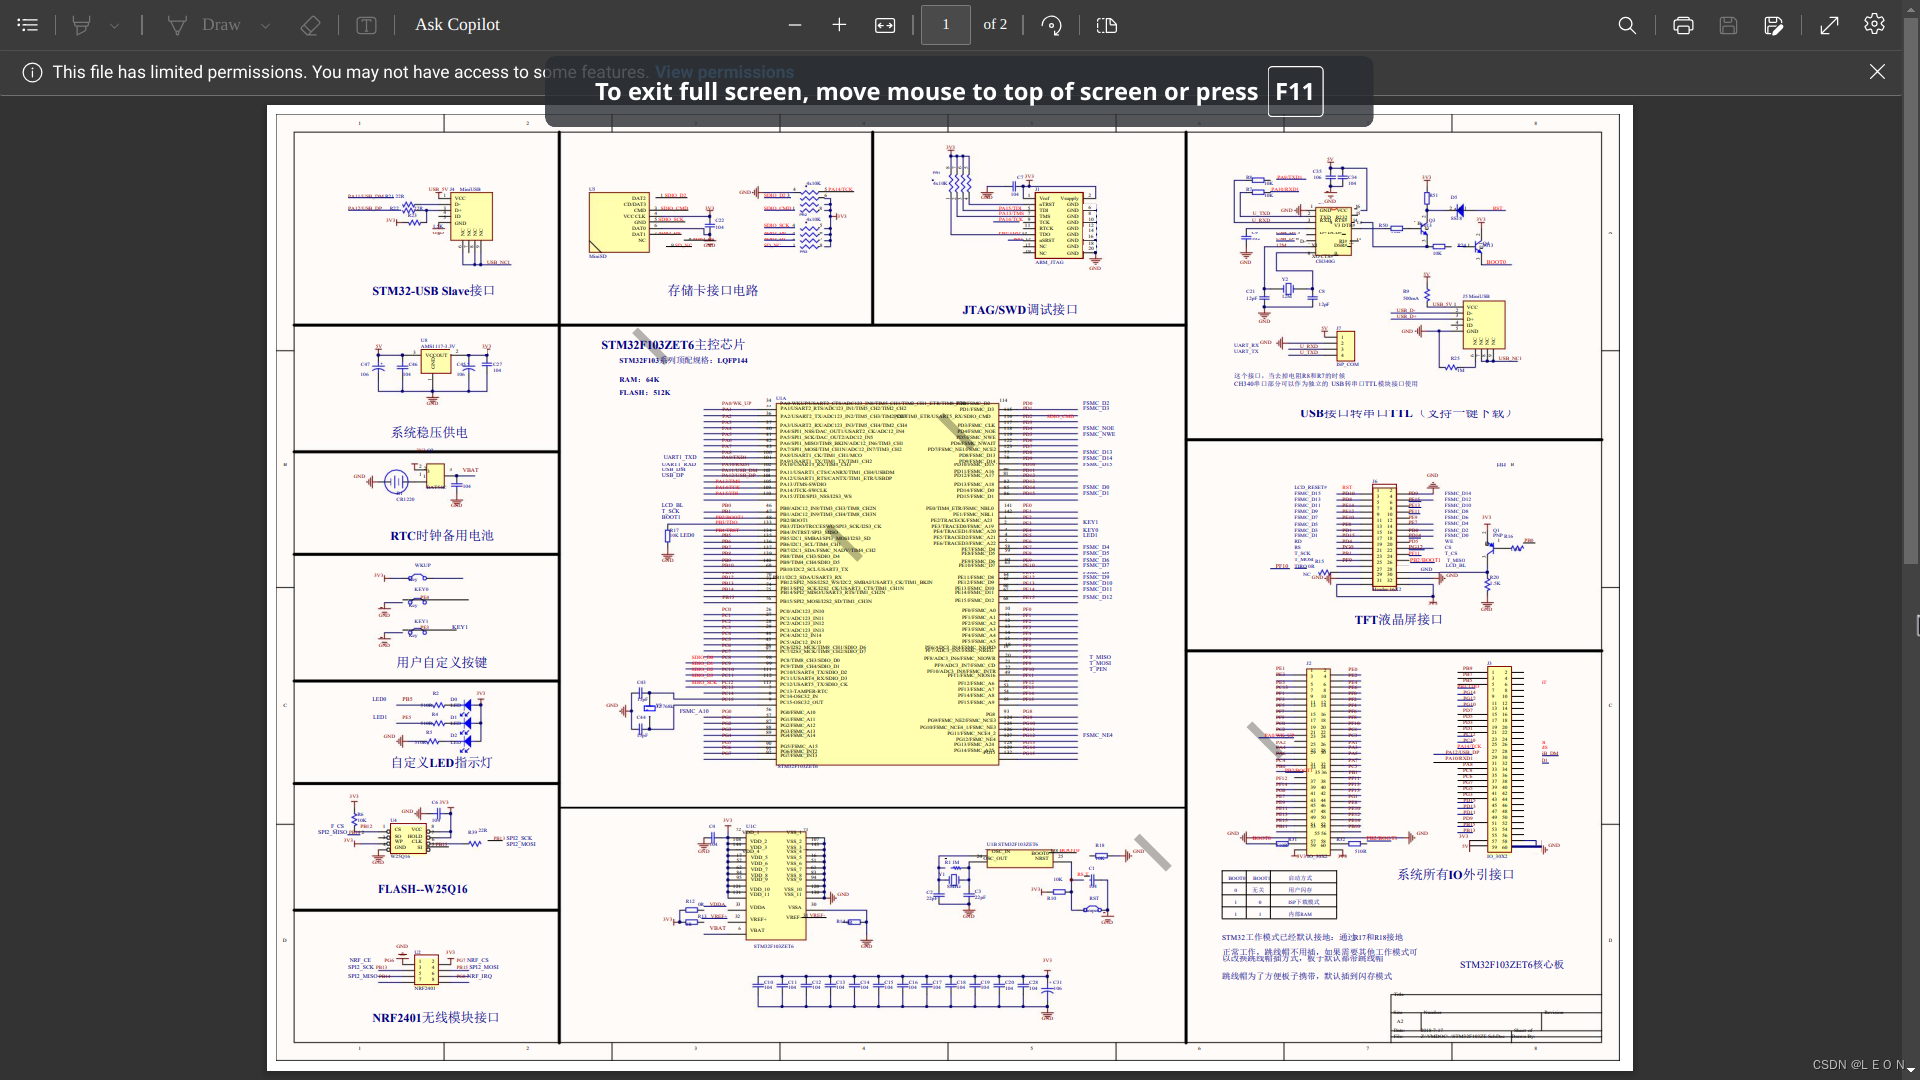
Task: Open the View permissions link
Action: tap(725, 72)
